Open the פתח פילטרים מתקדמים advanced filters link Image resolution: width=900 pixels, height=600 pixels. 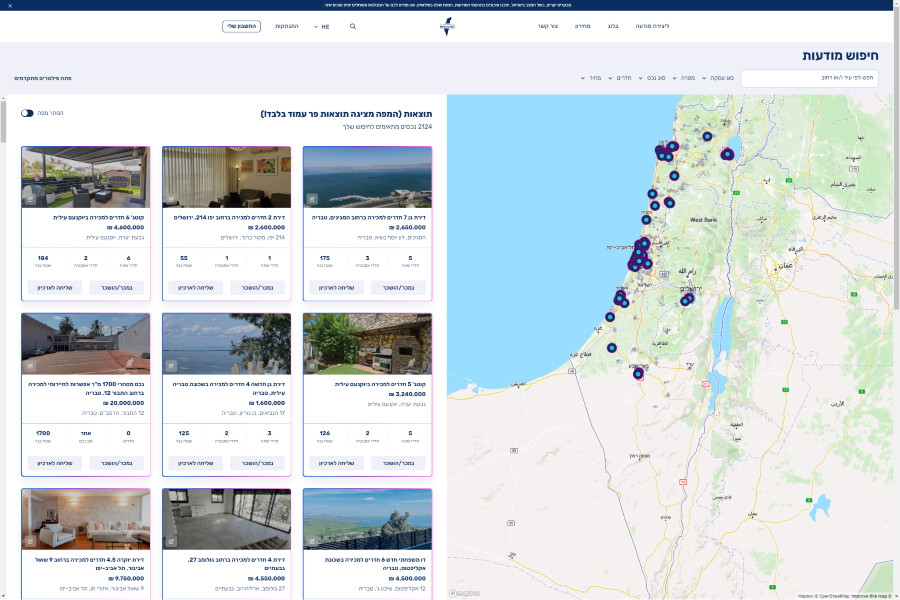(x=42, y=78)
